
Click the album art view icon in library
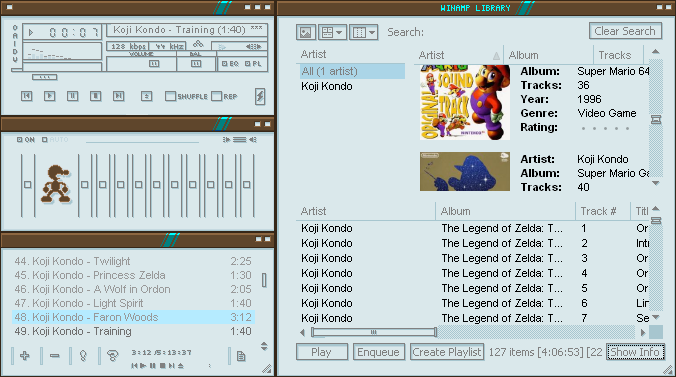pos(306,32)
